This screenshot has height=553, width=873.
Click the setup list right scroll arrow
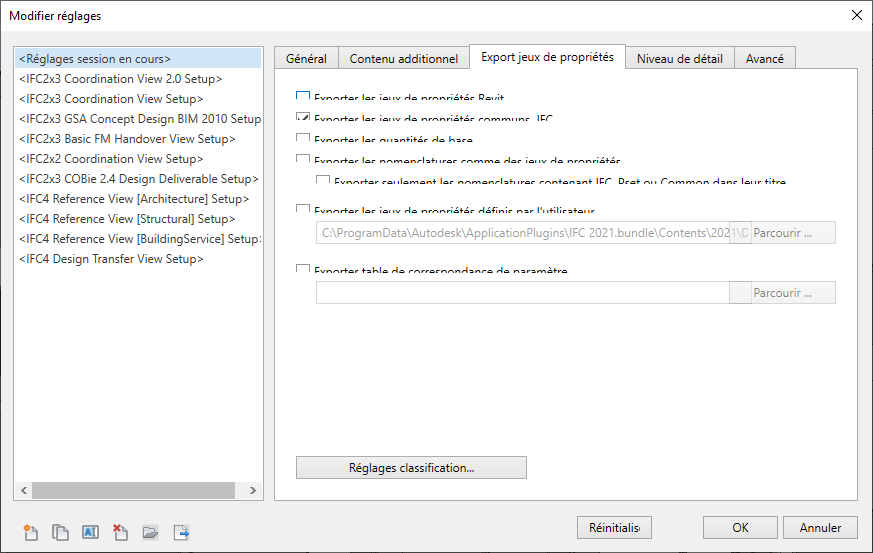point(253,490)
